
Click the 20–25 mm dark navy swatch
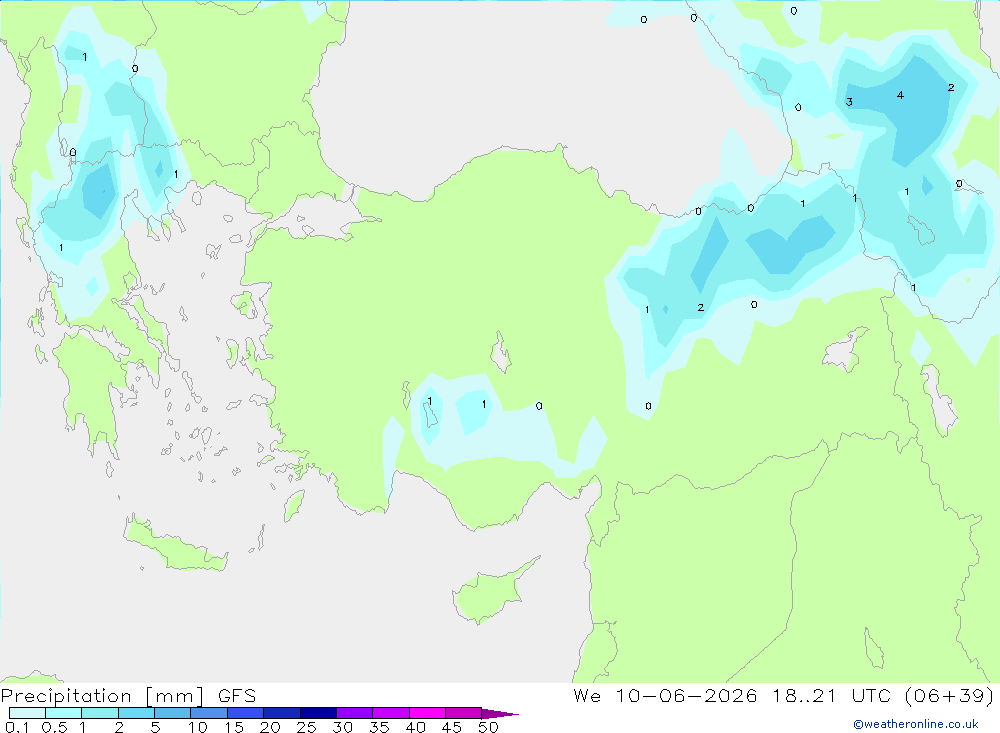click(x=282, y=713)
